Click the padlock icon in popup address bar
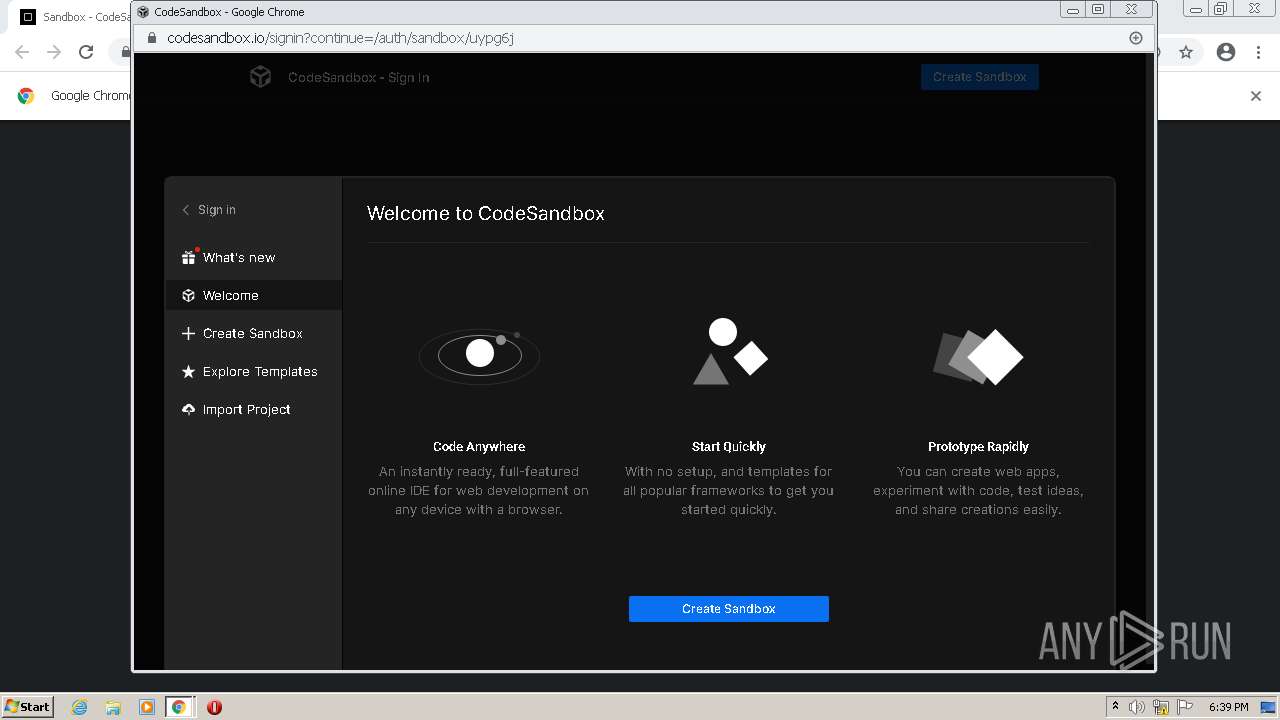This screenshot has height=720, width=1280. pos(152,38)
